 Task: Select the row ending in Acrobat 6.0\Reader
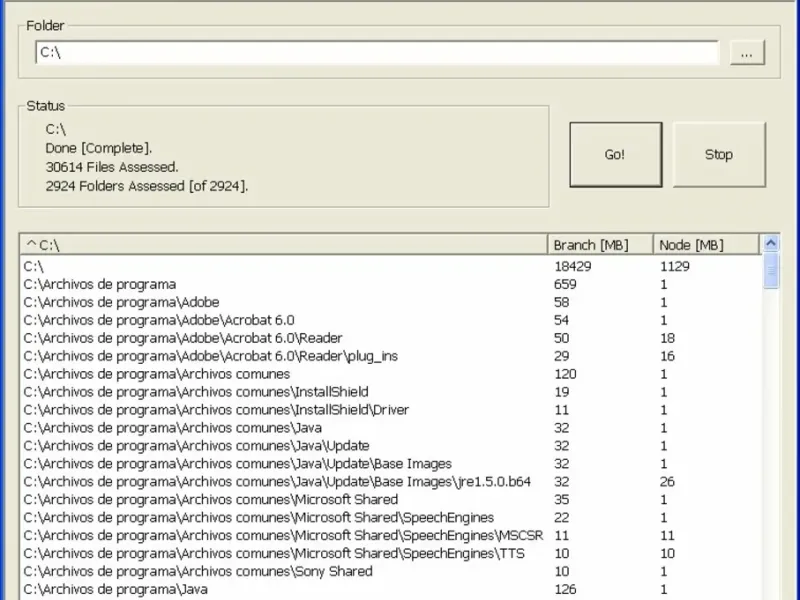[x=390, y=338]
